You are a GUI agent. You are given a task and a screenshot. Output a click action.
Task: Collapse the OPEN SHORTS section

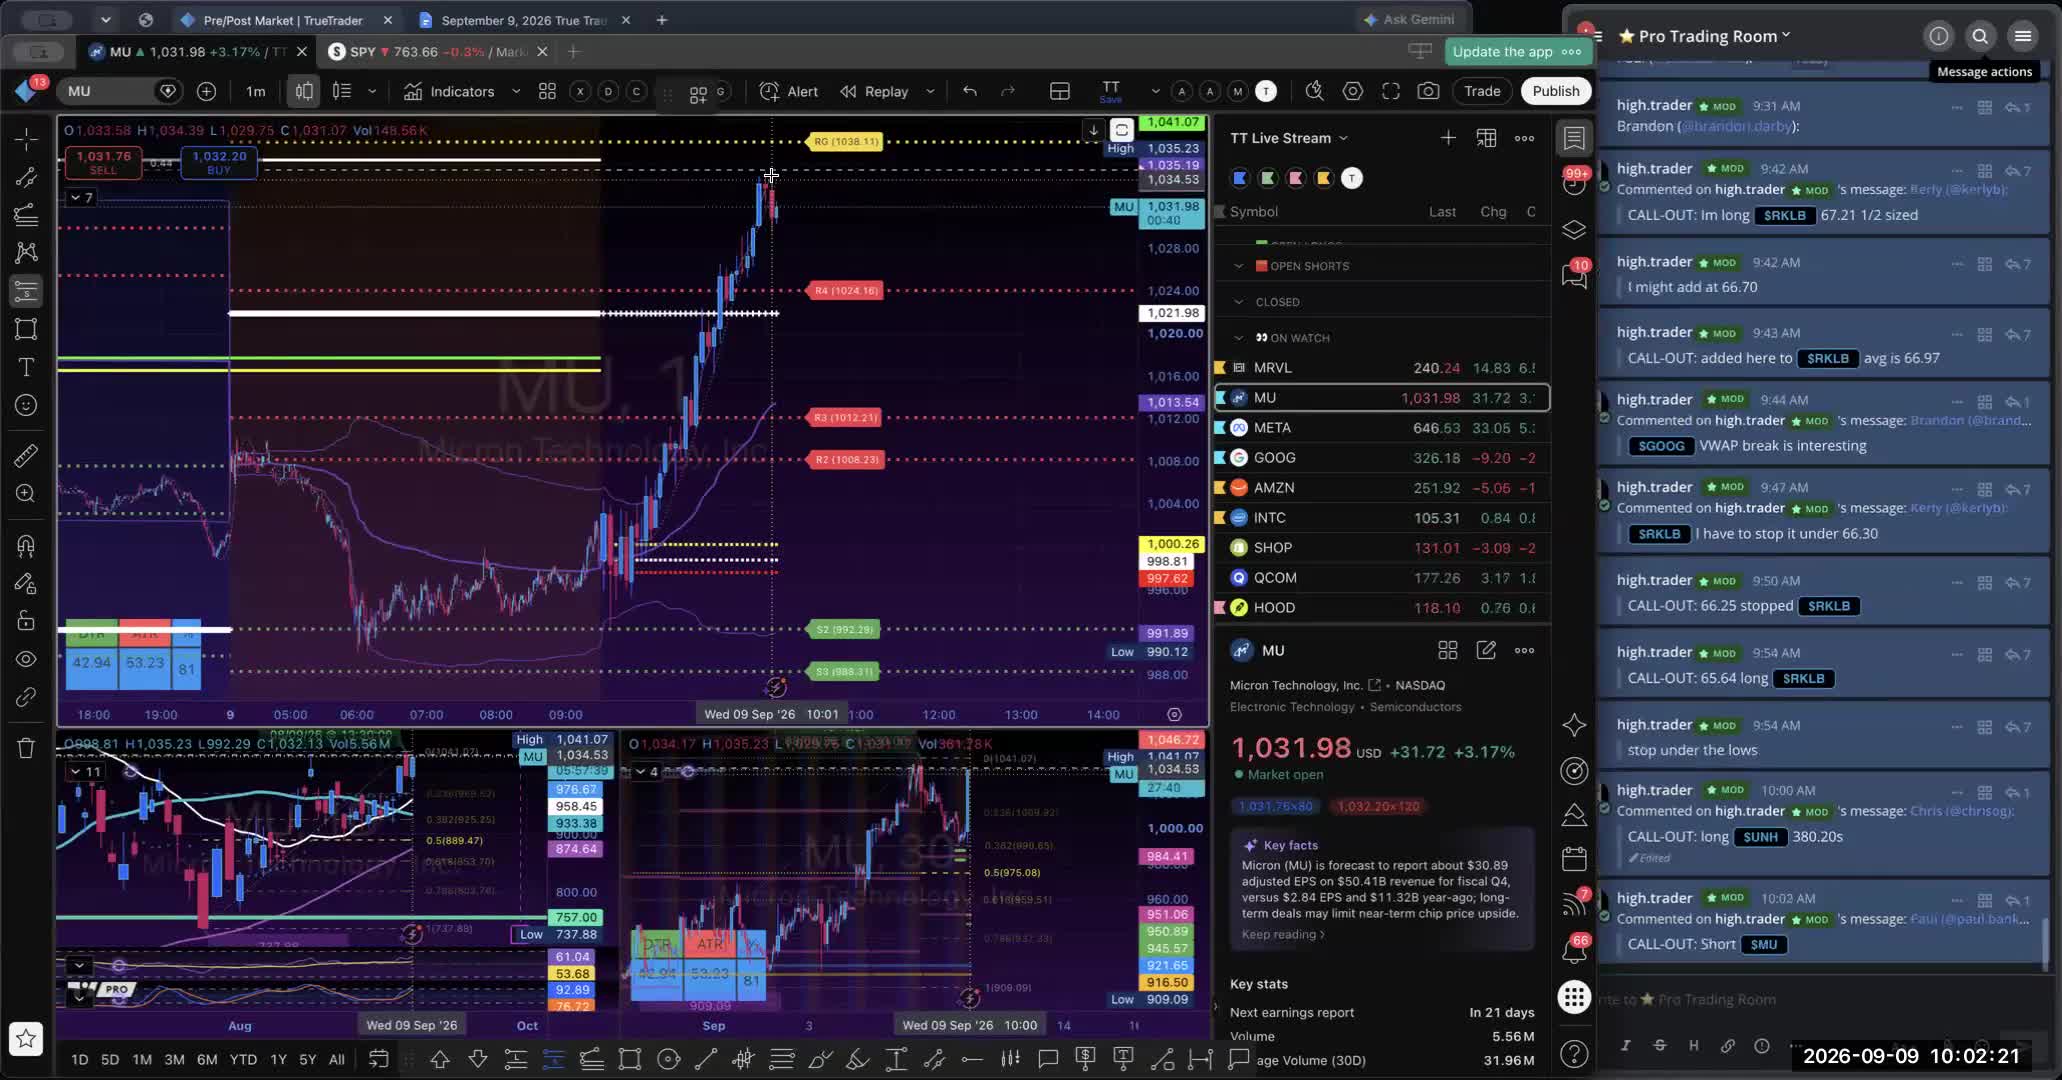pyautogui.click(x=1239, y=266)
